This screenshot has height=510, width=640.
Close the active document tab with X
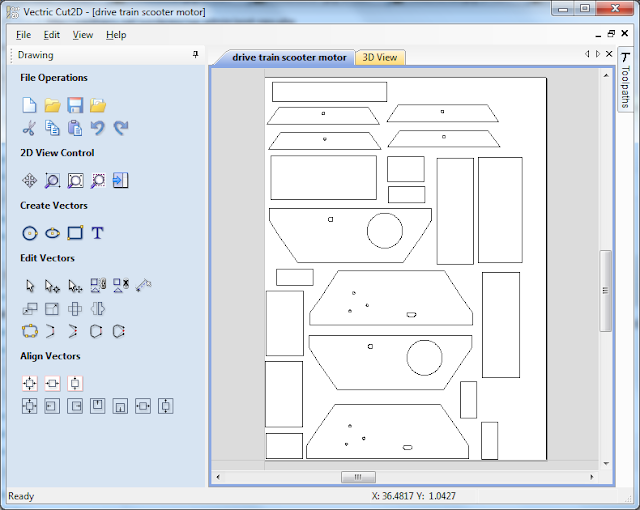point(609,54)
